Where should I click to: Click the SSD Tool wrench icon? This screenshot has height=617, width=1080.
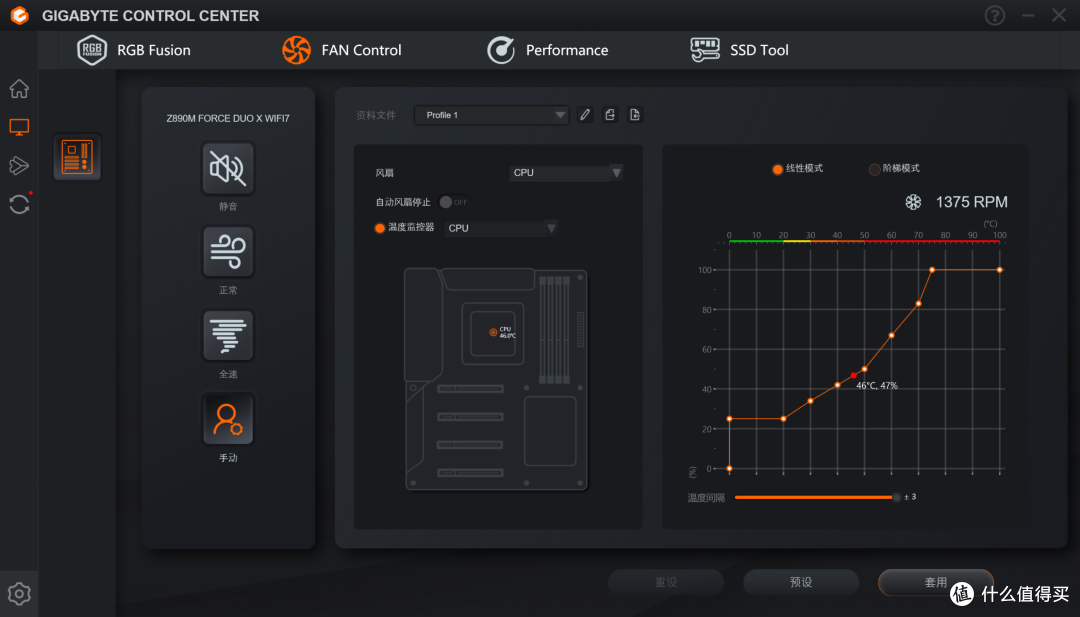(705, 50)
